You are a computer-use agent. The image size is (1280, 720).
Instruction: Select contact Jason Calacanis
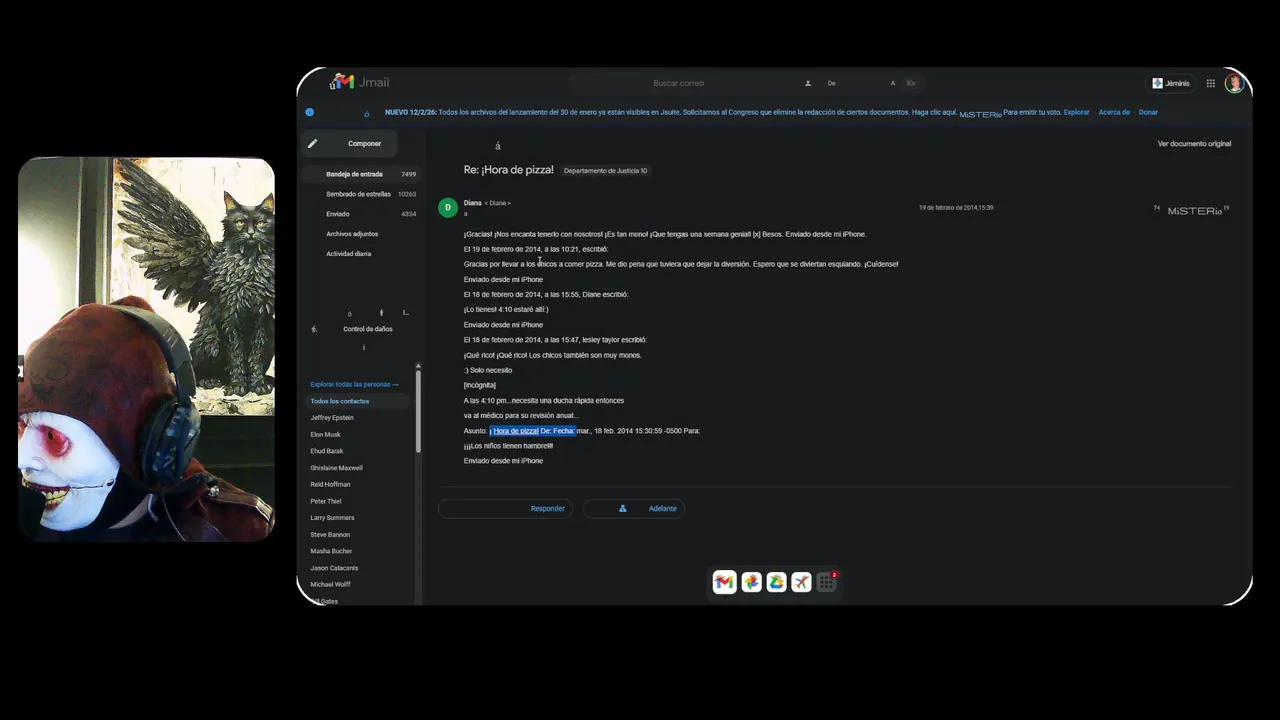tap(335, 568)
